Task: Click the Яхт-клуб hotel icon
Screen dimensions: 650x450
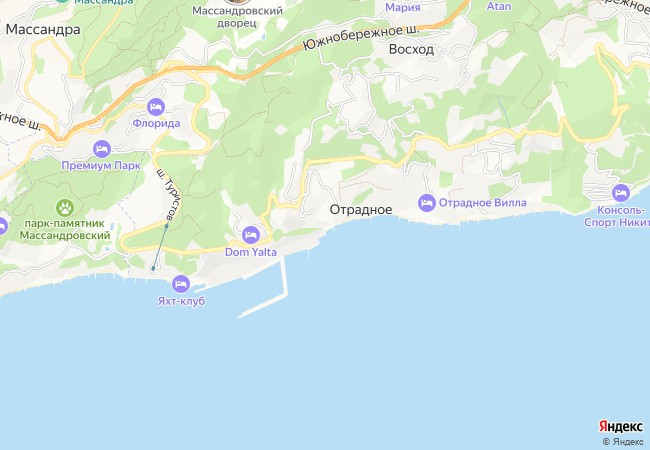Action: 181,284
